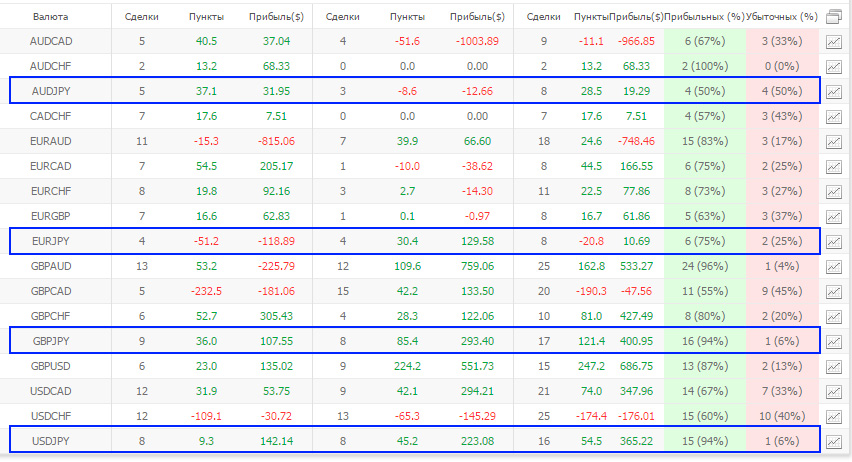The width and height of the screenshot is (852, 462).
Task: Select the AUDJPY currency cell
Action: (51, 91)
